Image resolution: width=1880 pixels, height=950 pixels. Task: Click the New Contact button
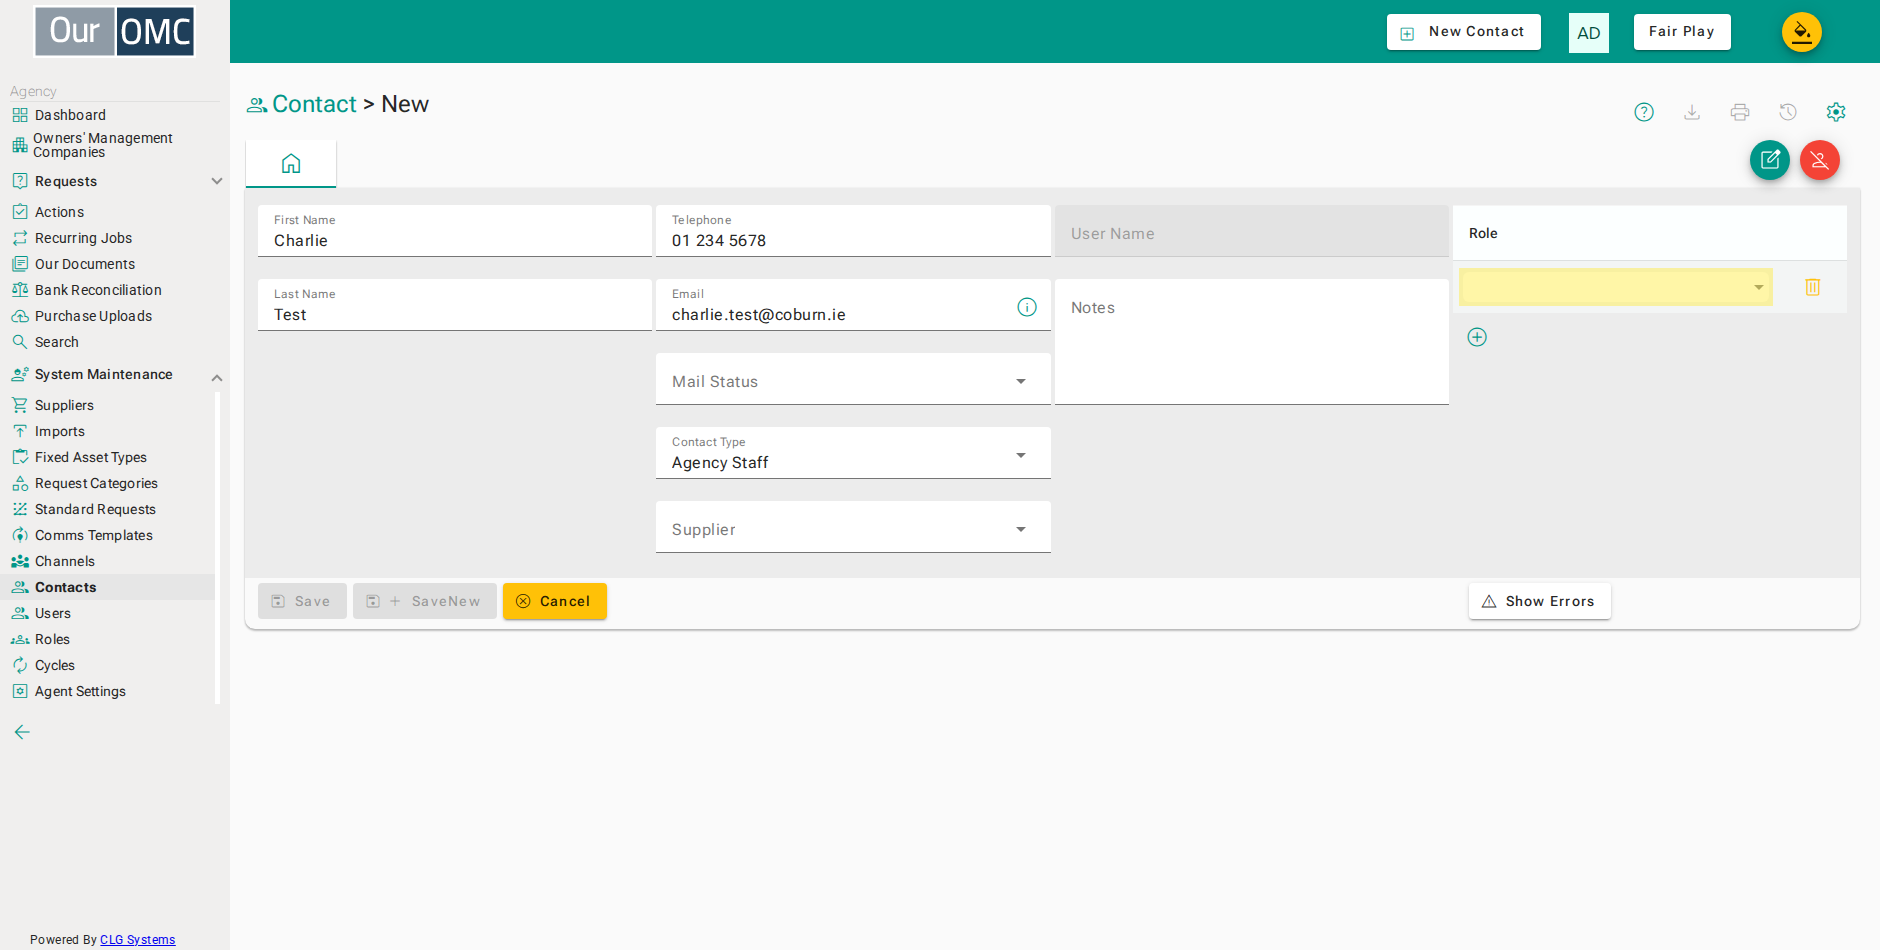coord(1464,32)
